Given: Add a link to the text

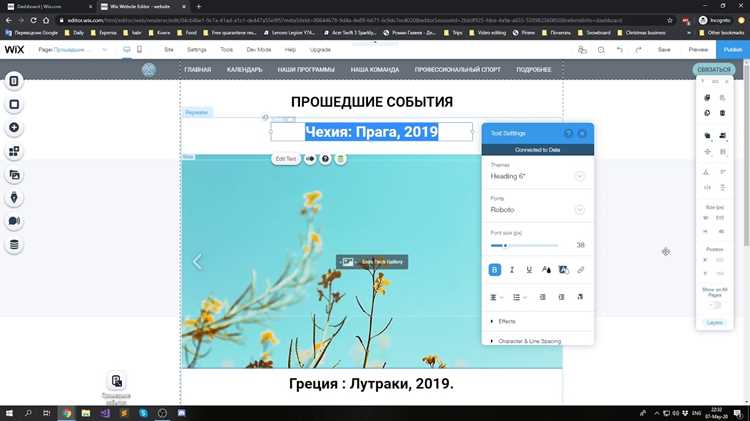Looking at the screenshot, I should click(x=581, y=270).
